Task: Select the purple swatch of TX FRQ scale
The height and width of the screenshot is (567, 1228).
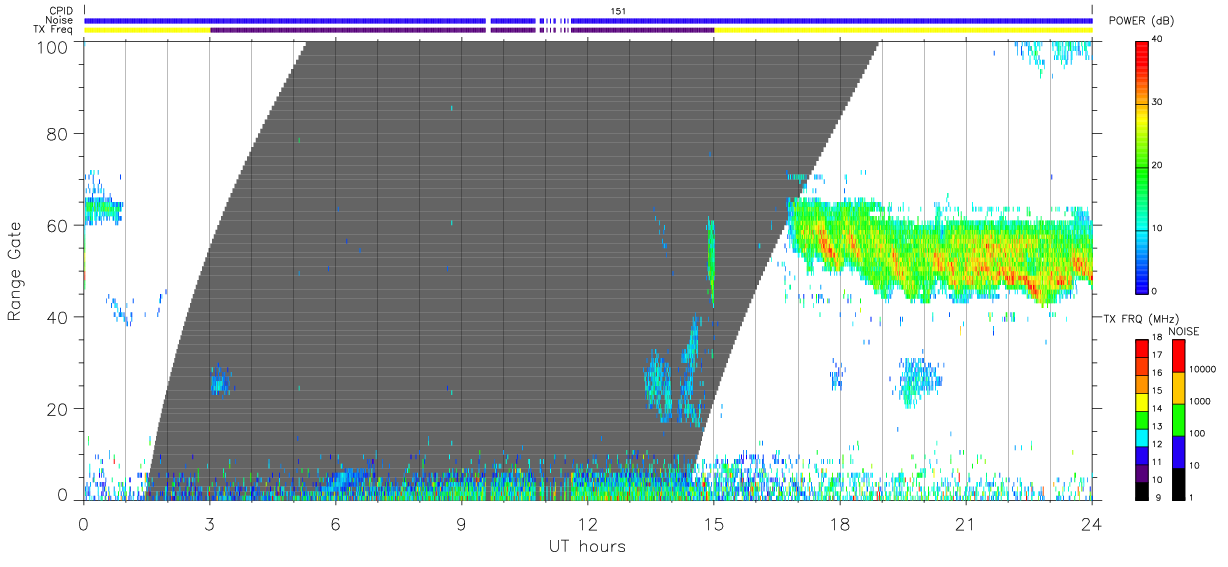Action: click(1142, 471)
